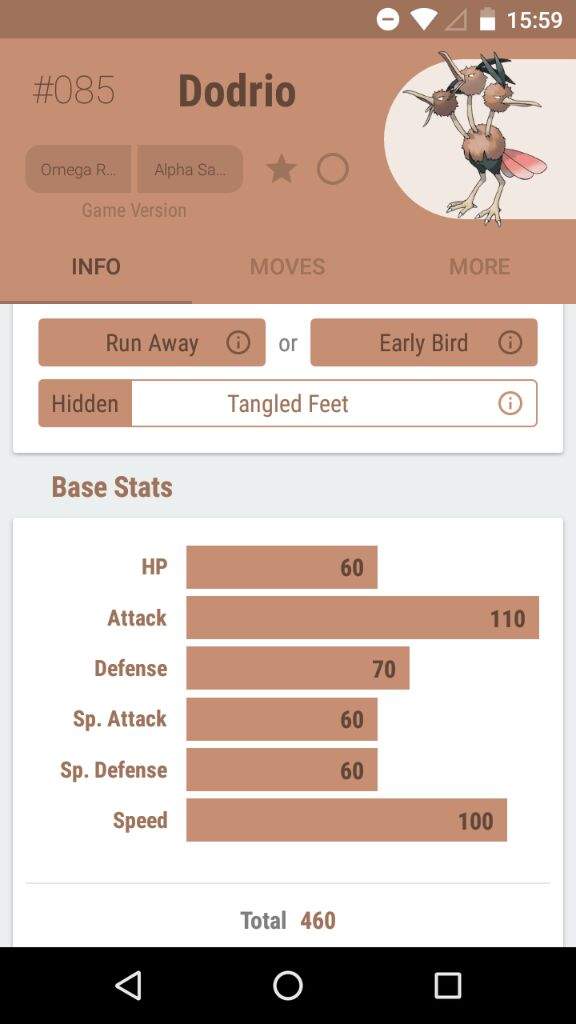The height and width of the screenshot is (1024, 576).
Task: Select the INFO tab
Action: click(x=96, y=266)
